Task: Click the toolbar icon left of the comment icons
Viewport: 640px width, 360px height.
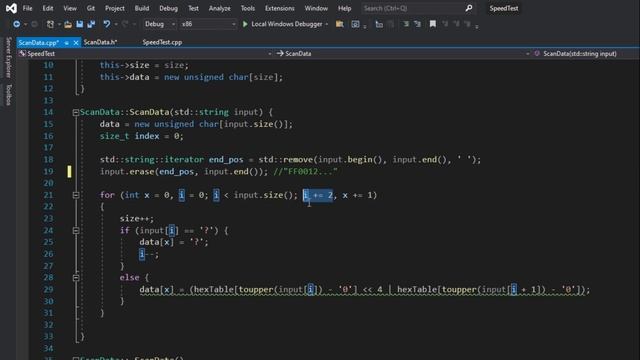Action: (x=379, y=24)
